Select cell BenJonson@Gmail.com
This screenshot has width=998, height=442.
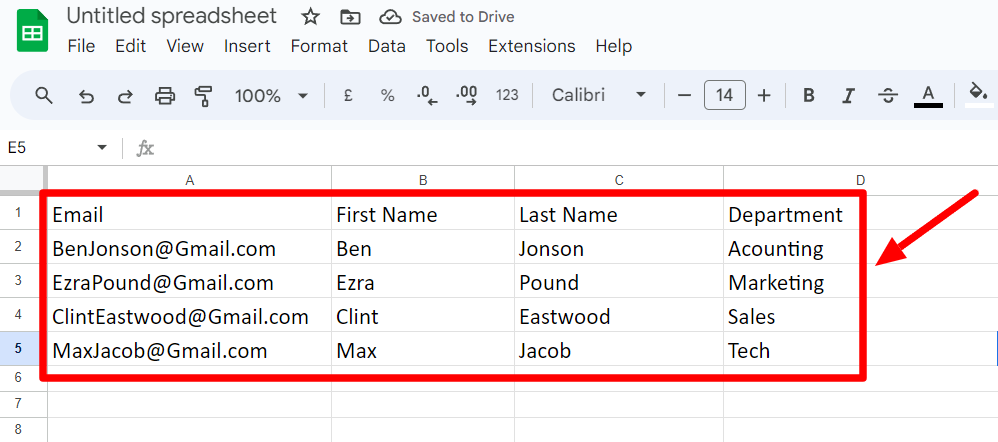[x=189, y=247]
